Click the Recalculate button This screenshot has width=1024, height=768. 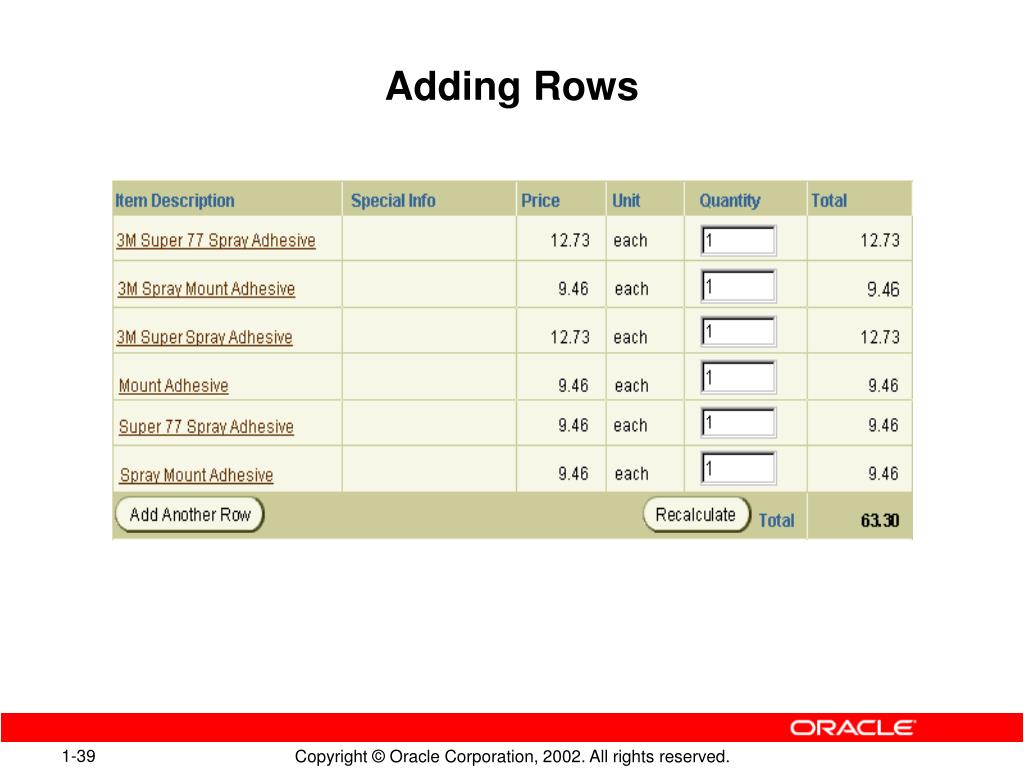(696, 515)
